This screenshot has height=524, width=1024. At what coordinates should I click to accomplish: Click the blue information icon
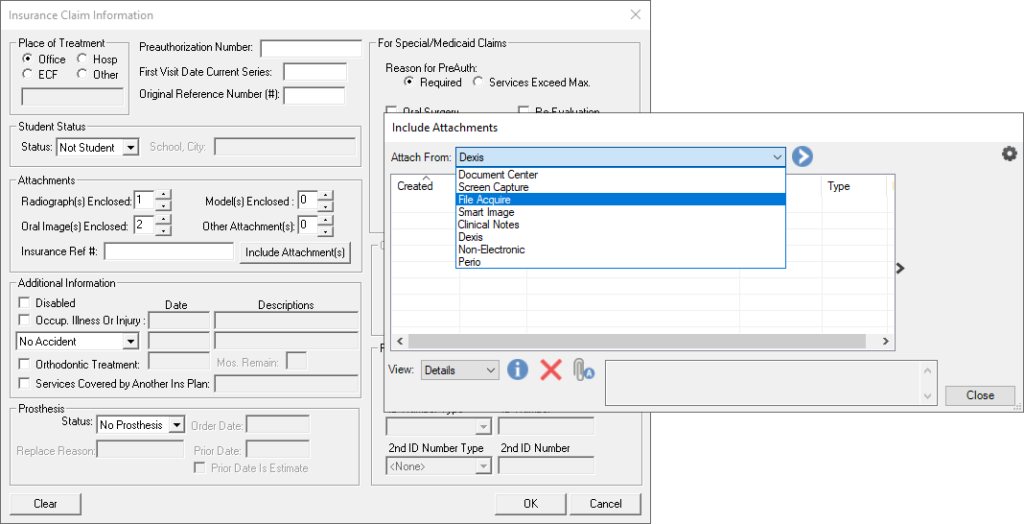coord(517,370)
